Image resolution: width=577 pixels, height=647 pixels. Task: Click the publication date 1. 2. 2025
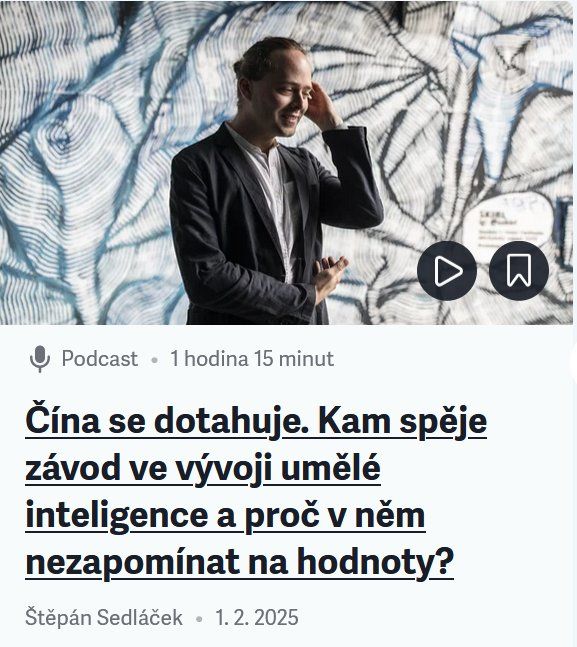(256, 617)
